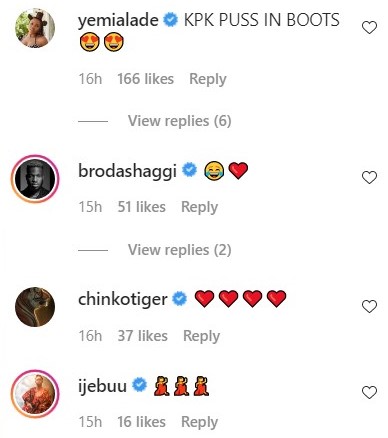Like yemialade's comment with the heart icon

369,27
